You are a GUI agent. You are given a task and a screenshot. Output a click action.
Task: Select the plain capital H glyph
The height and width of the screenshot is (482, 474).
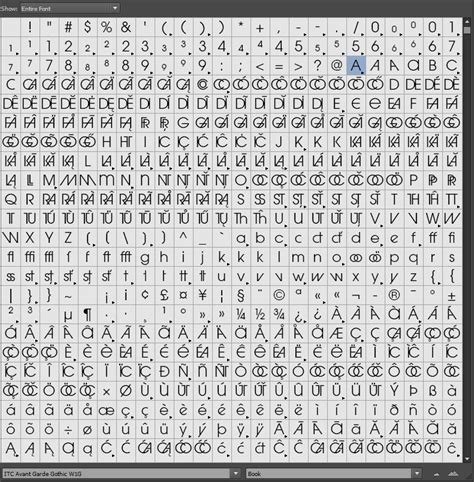tap(107, 142)
